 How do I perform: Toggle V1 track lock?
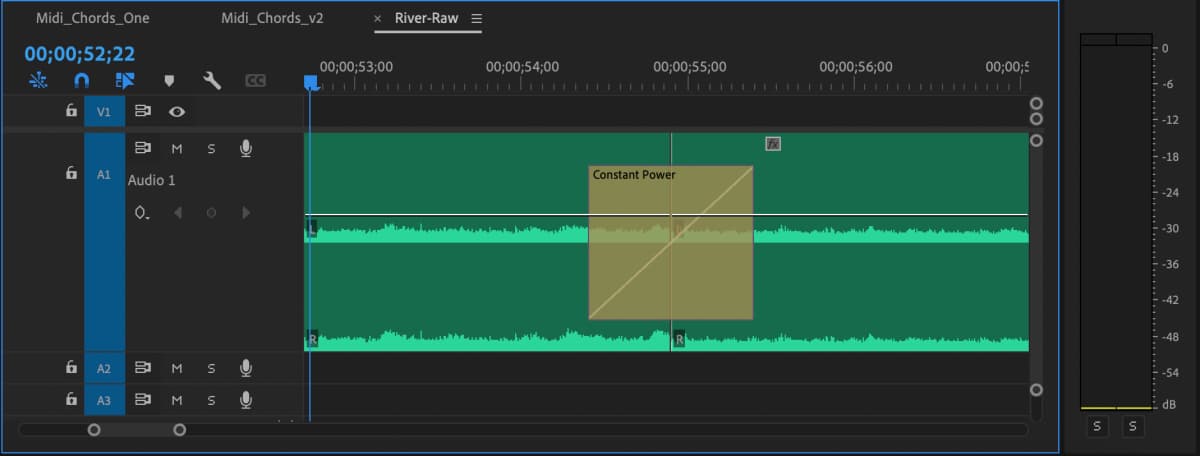click(x=71, y=111)
